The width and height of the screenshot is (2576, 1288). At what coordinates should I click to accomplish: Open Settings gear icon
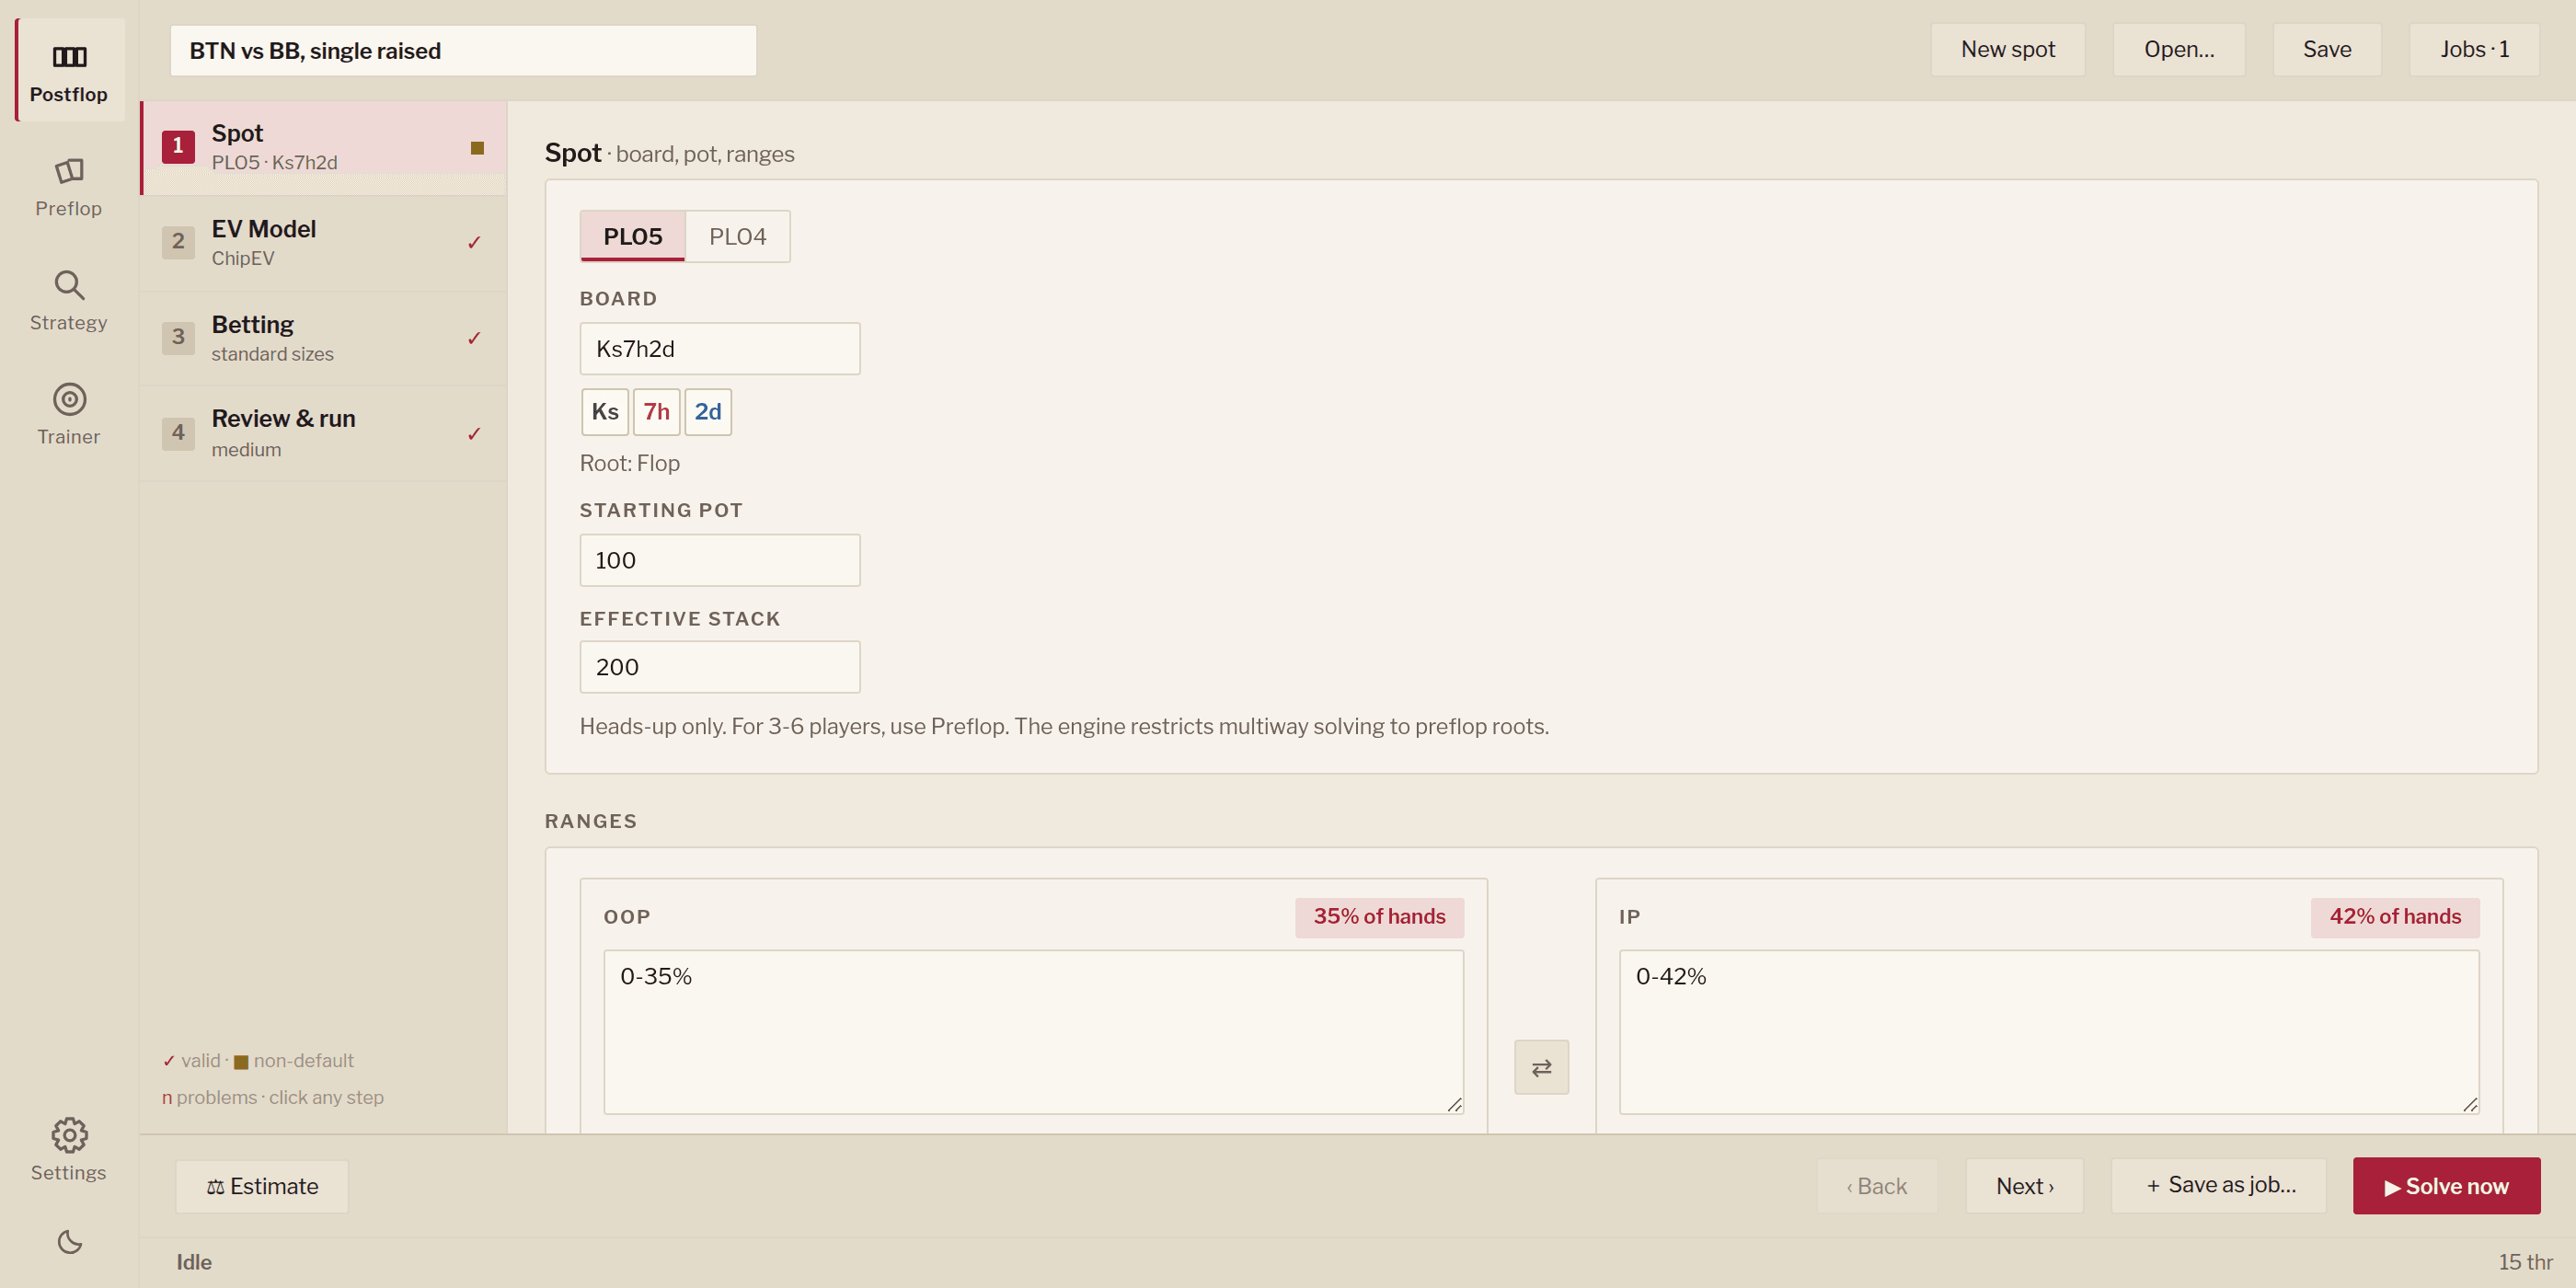[69, 1135]
